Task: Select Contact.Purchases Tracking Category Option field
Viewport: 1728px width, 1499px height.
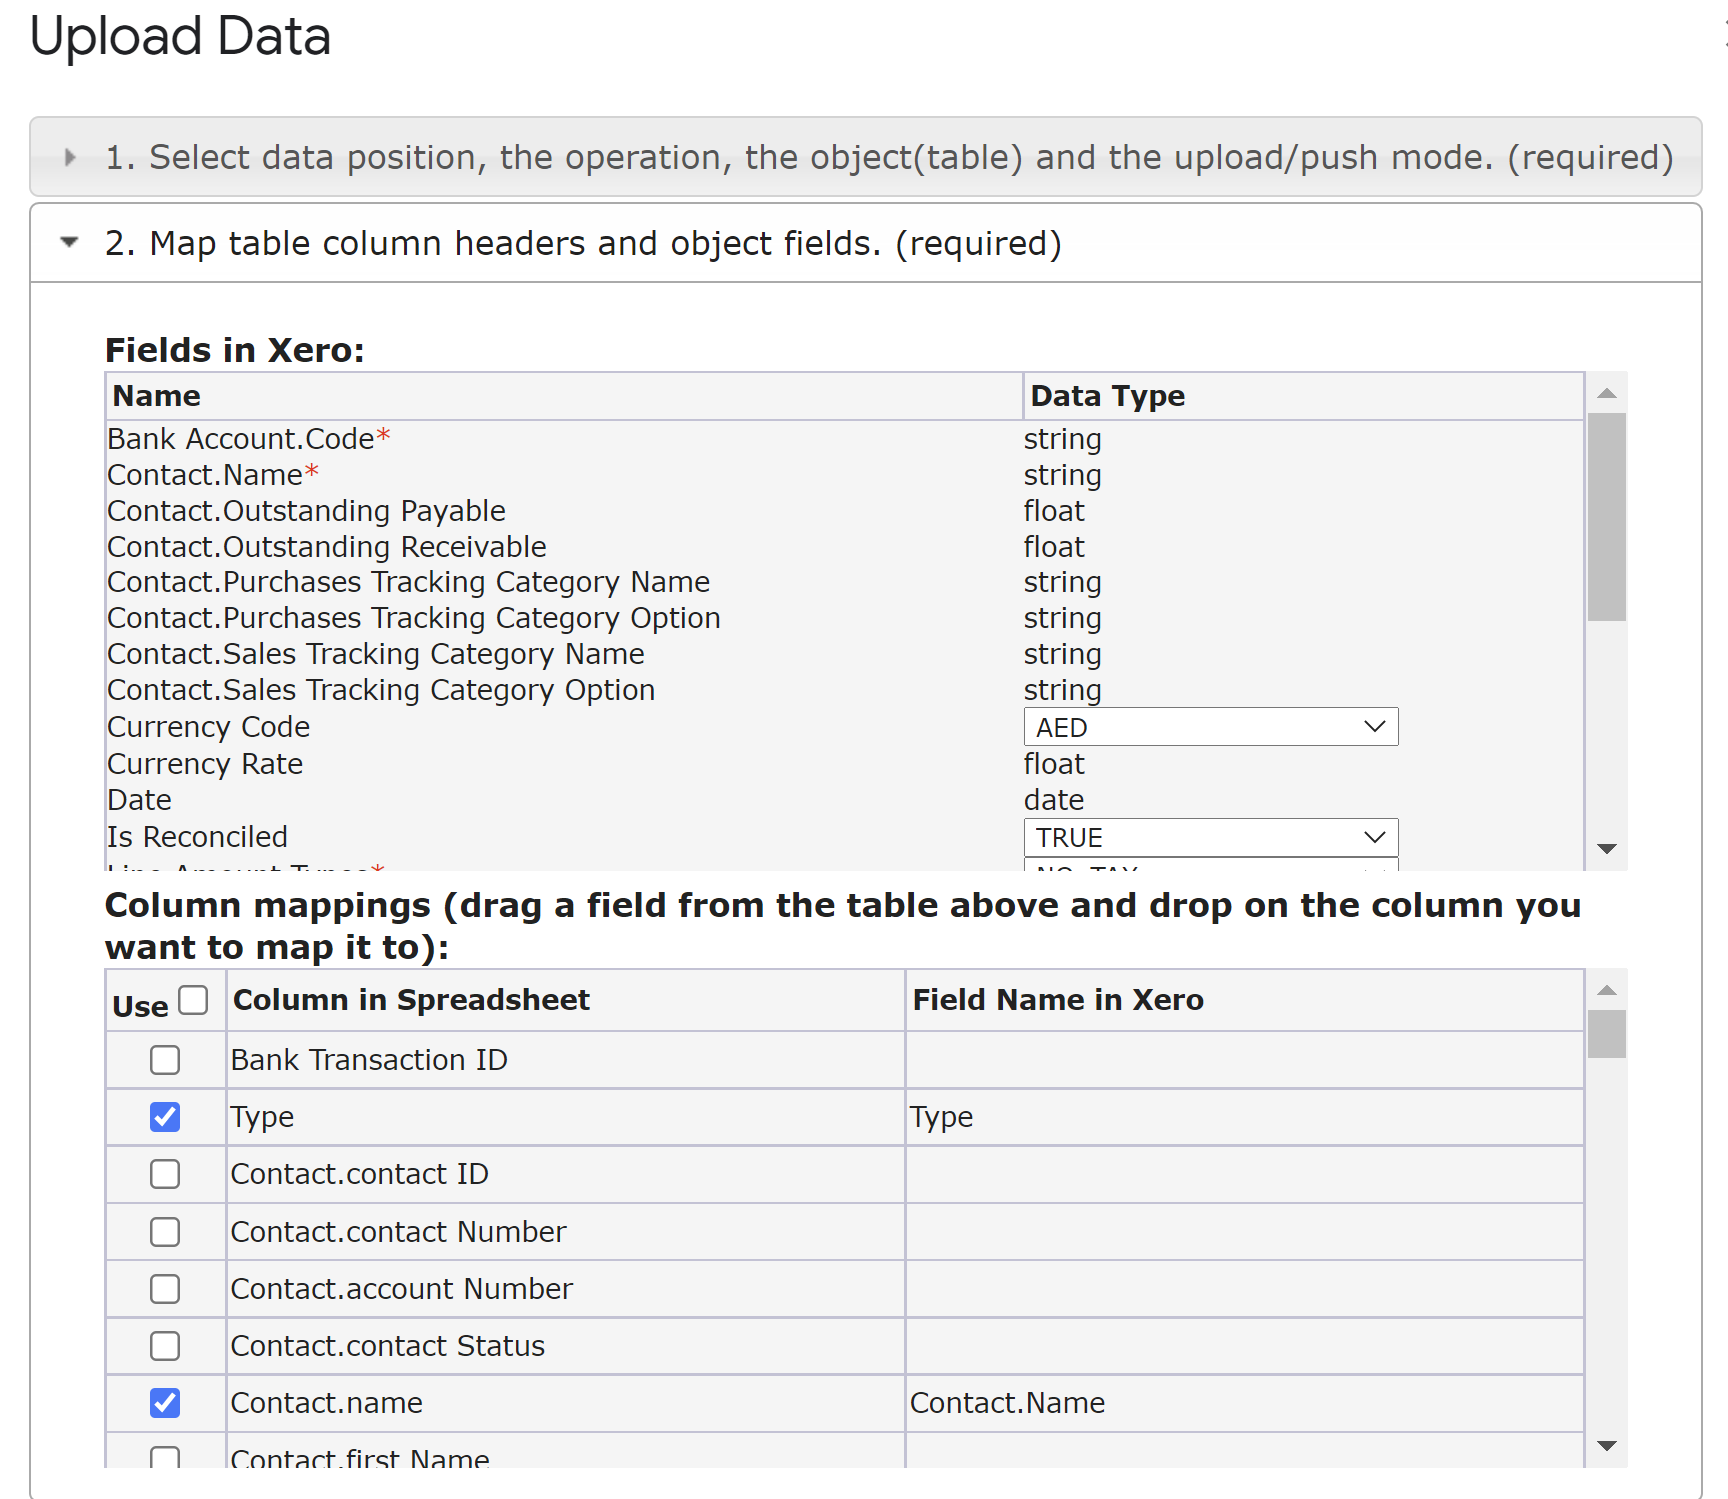Action: pos(413,618)
